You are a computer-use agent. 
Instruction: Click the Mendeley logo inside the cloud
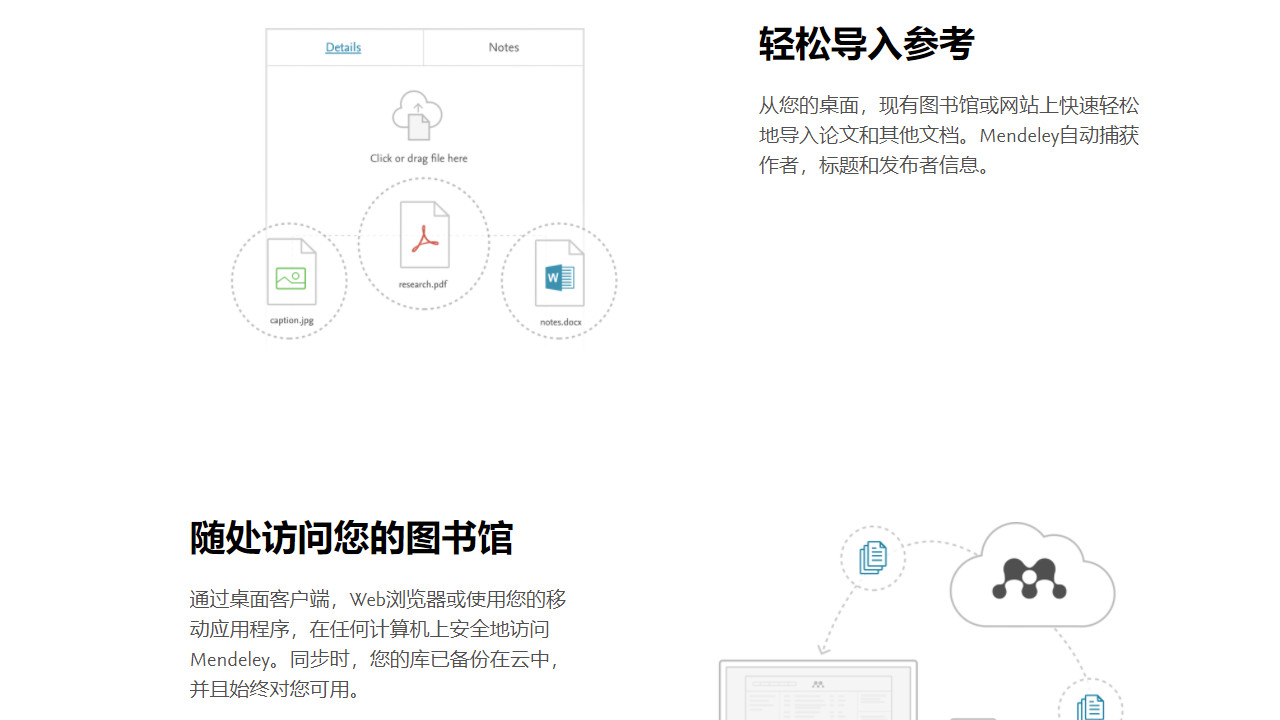(1032, 580)
